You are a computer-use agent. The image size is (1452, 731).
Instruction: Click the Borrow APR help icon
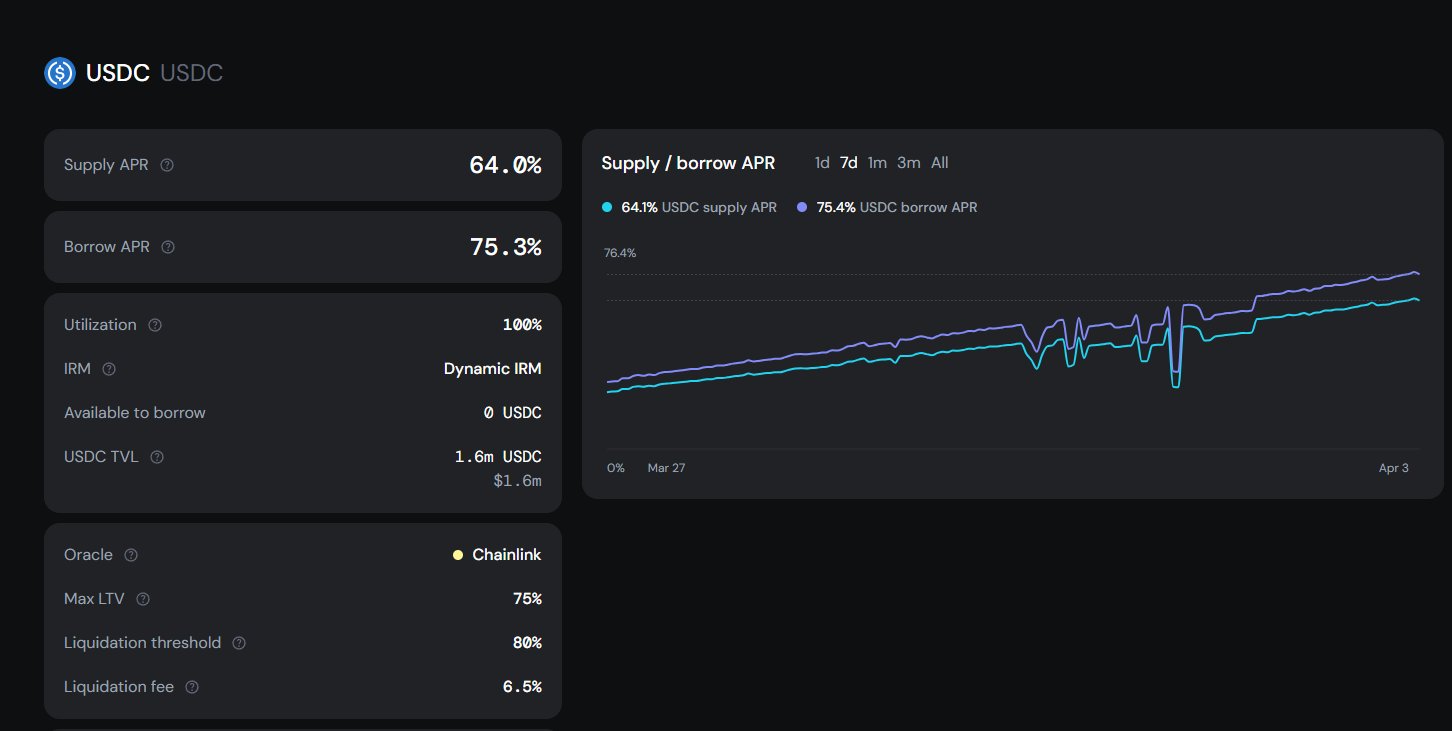tap(168, 247)
